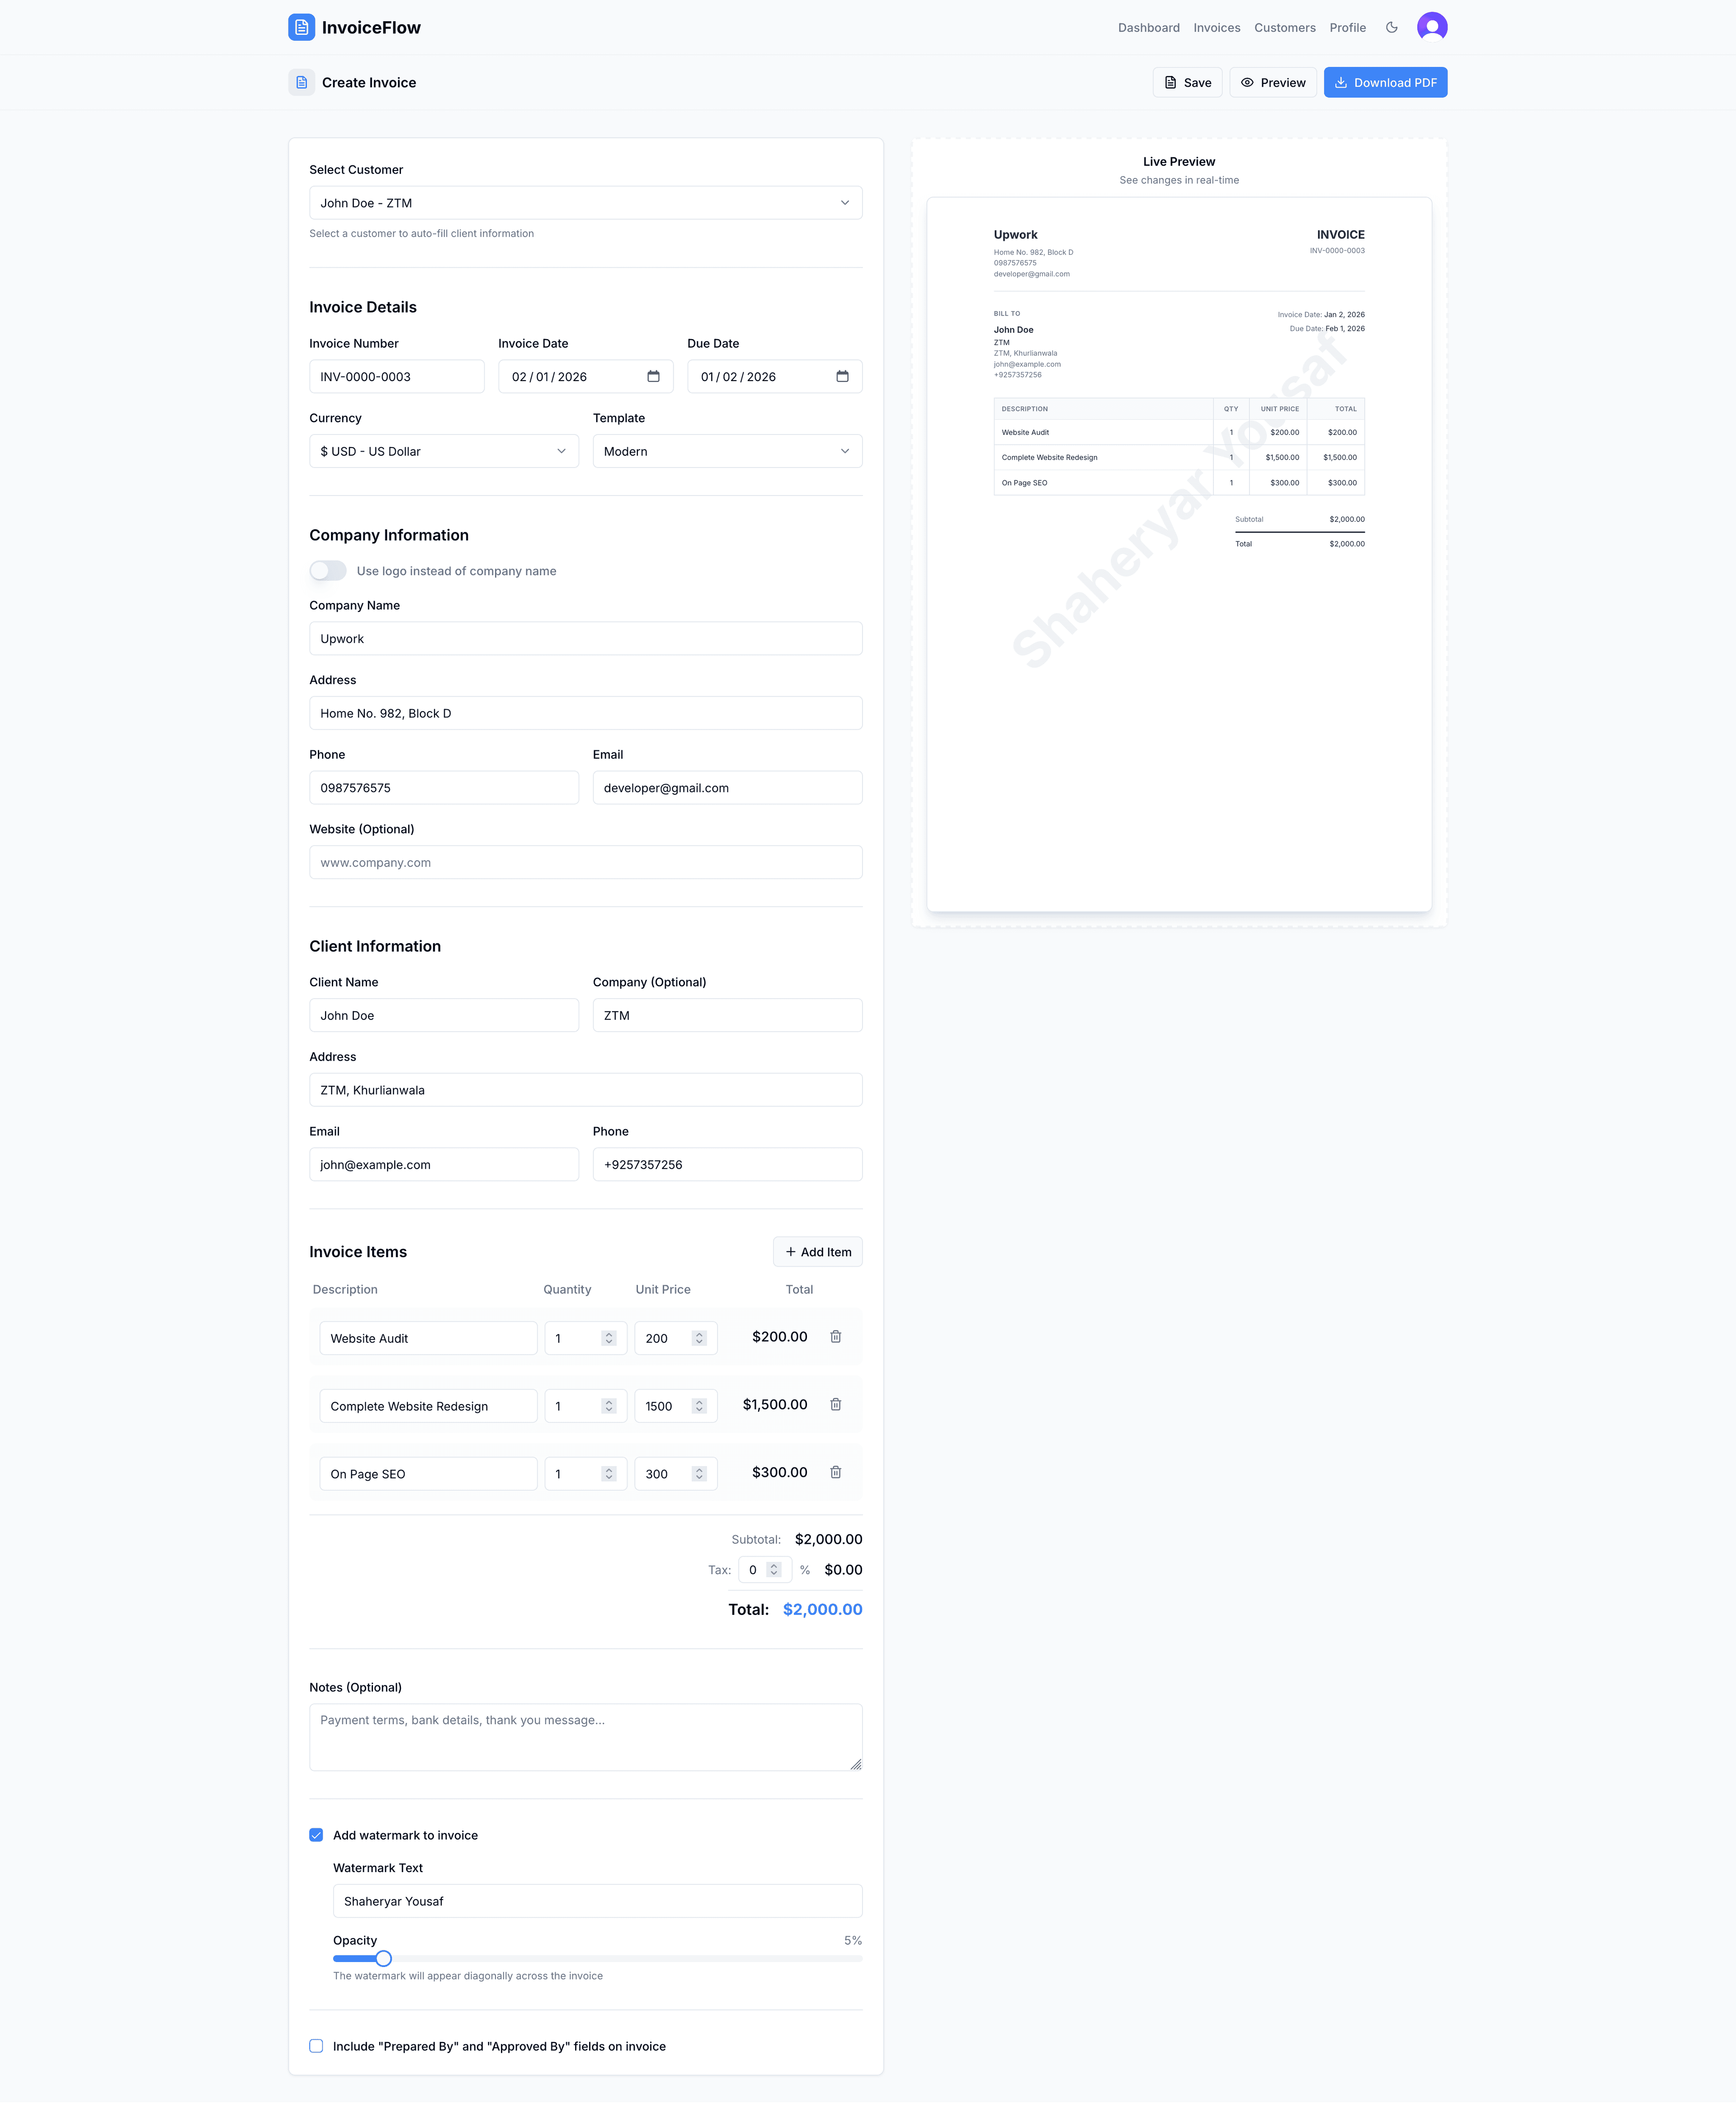Click the Notes text area
This screenshot has width=1736, height=2104.
585,1736
